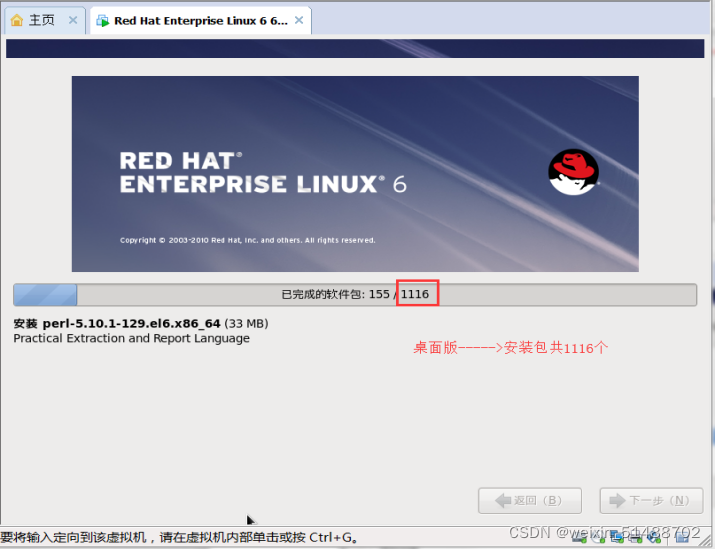
Task: Open the message log icon in status bar
Action: (682, 537)
